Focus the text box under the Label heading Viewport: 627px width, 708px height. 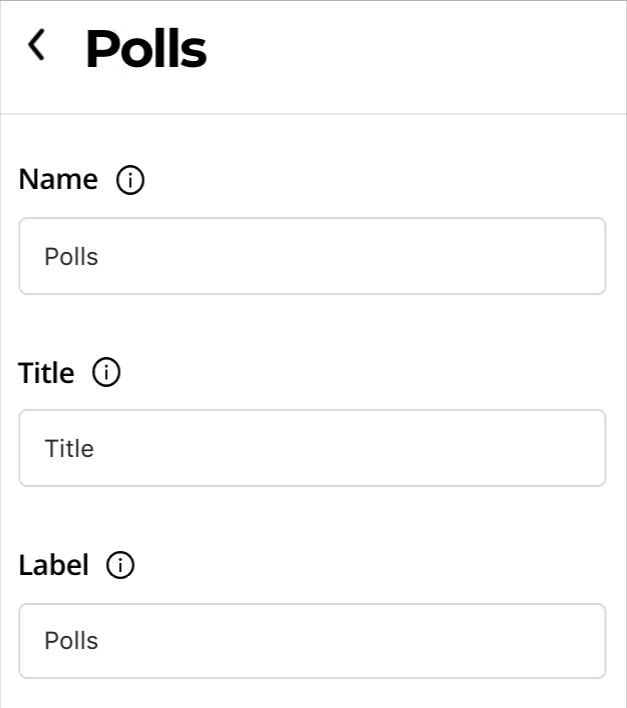(312, 640)
